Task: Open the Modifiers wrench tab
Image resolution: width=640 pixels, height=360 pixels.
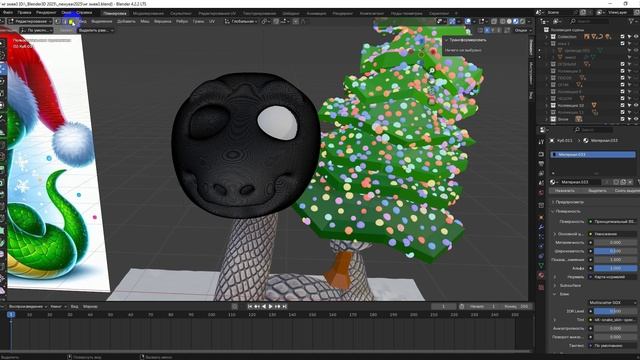Action: 541,227
